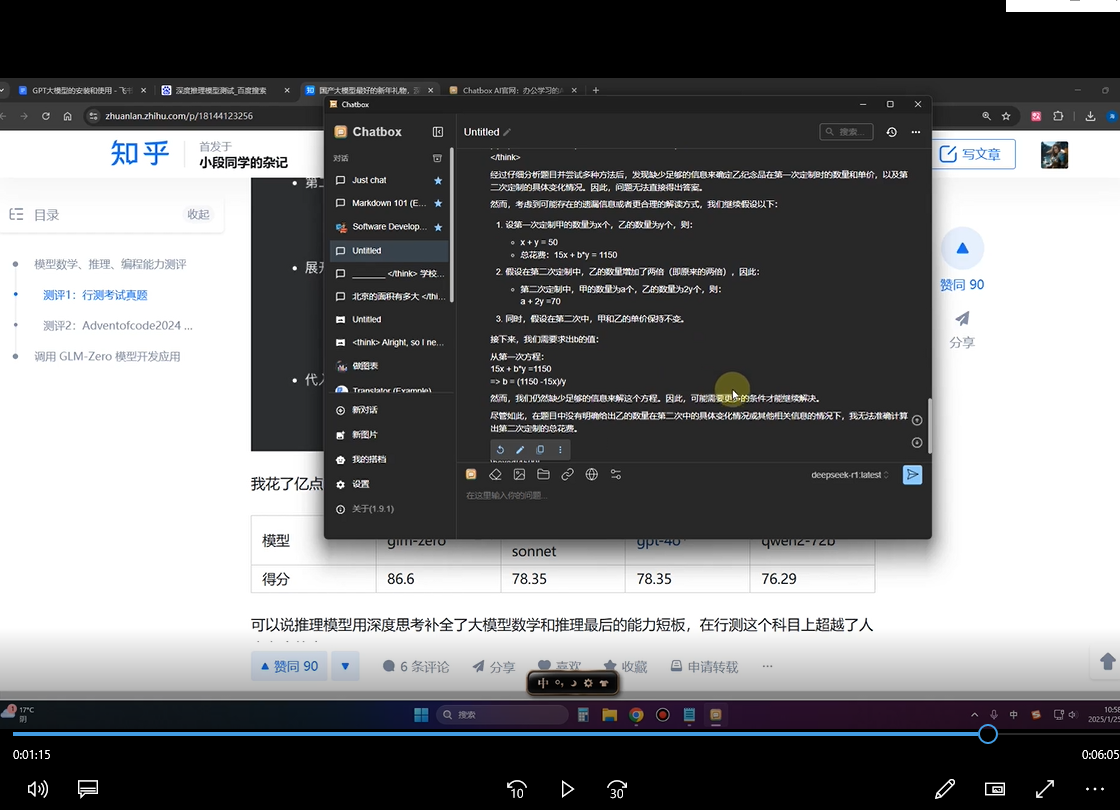Start a new chat via 新对话
1120x810 pixels.
(x=389, y=410)
